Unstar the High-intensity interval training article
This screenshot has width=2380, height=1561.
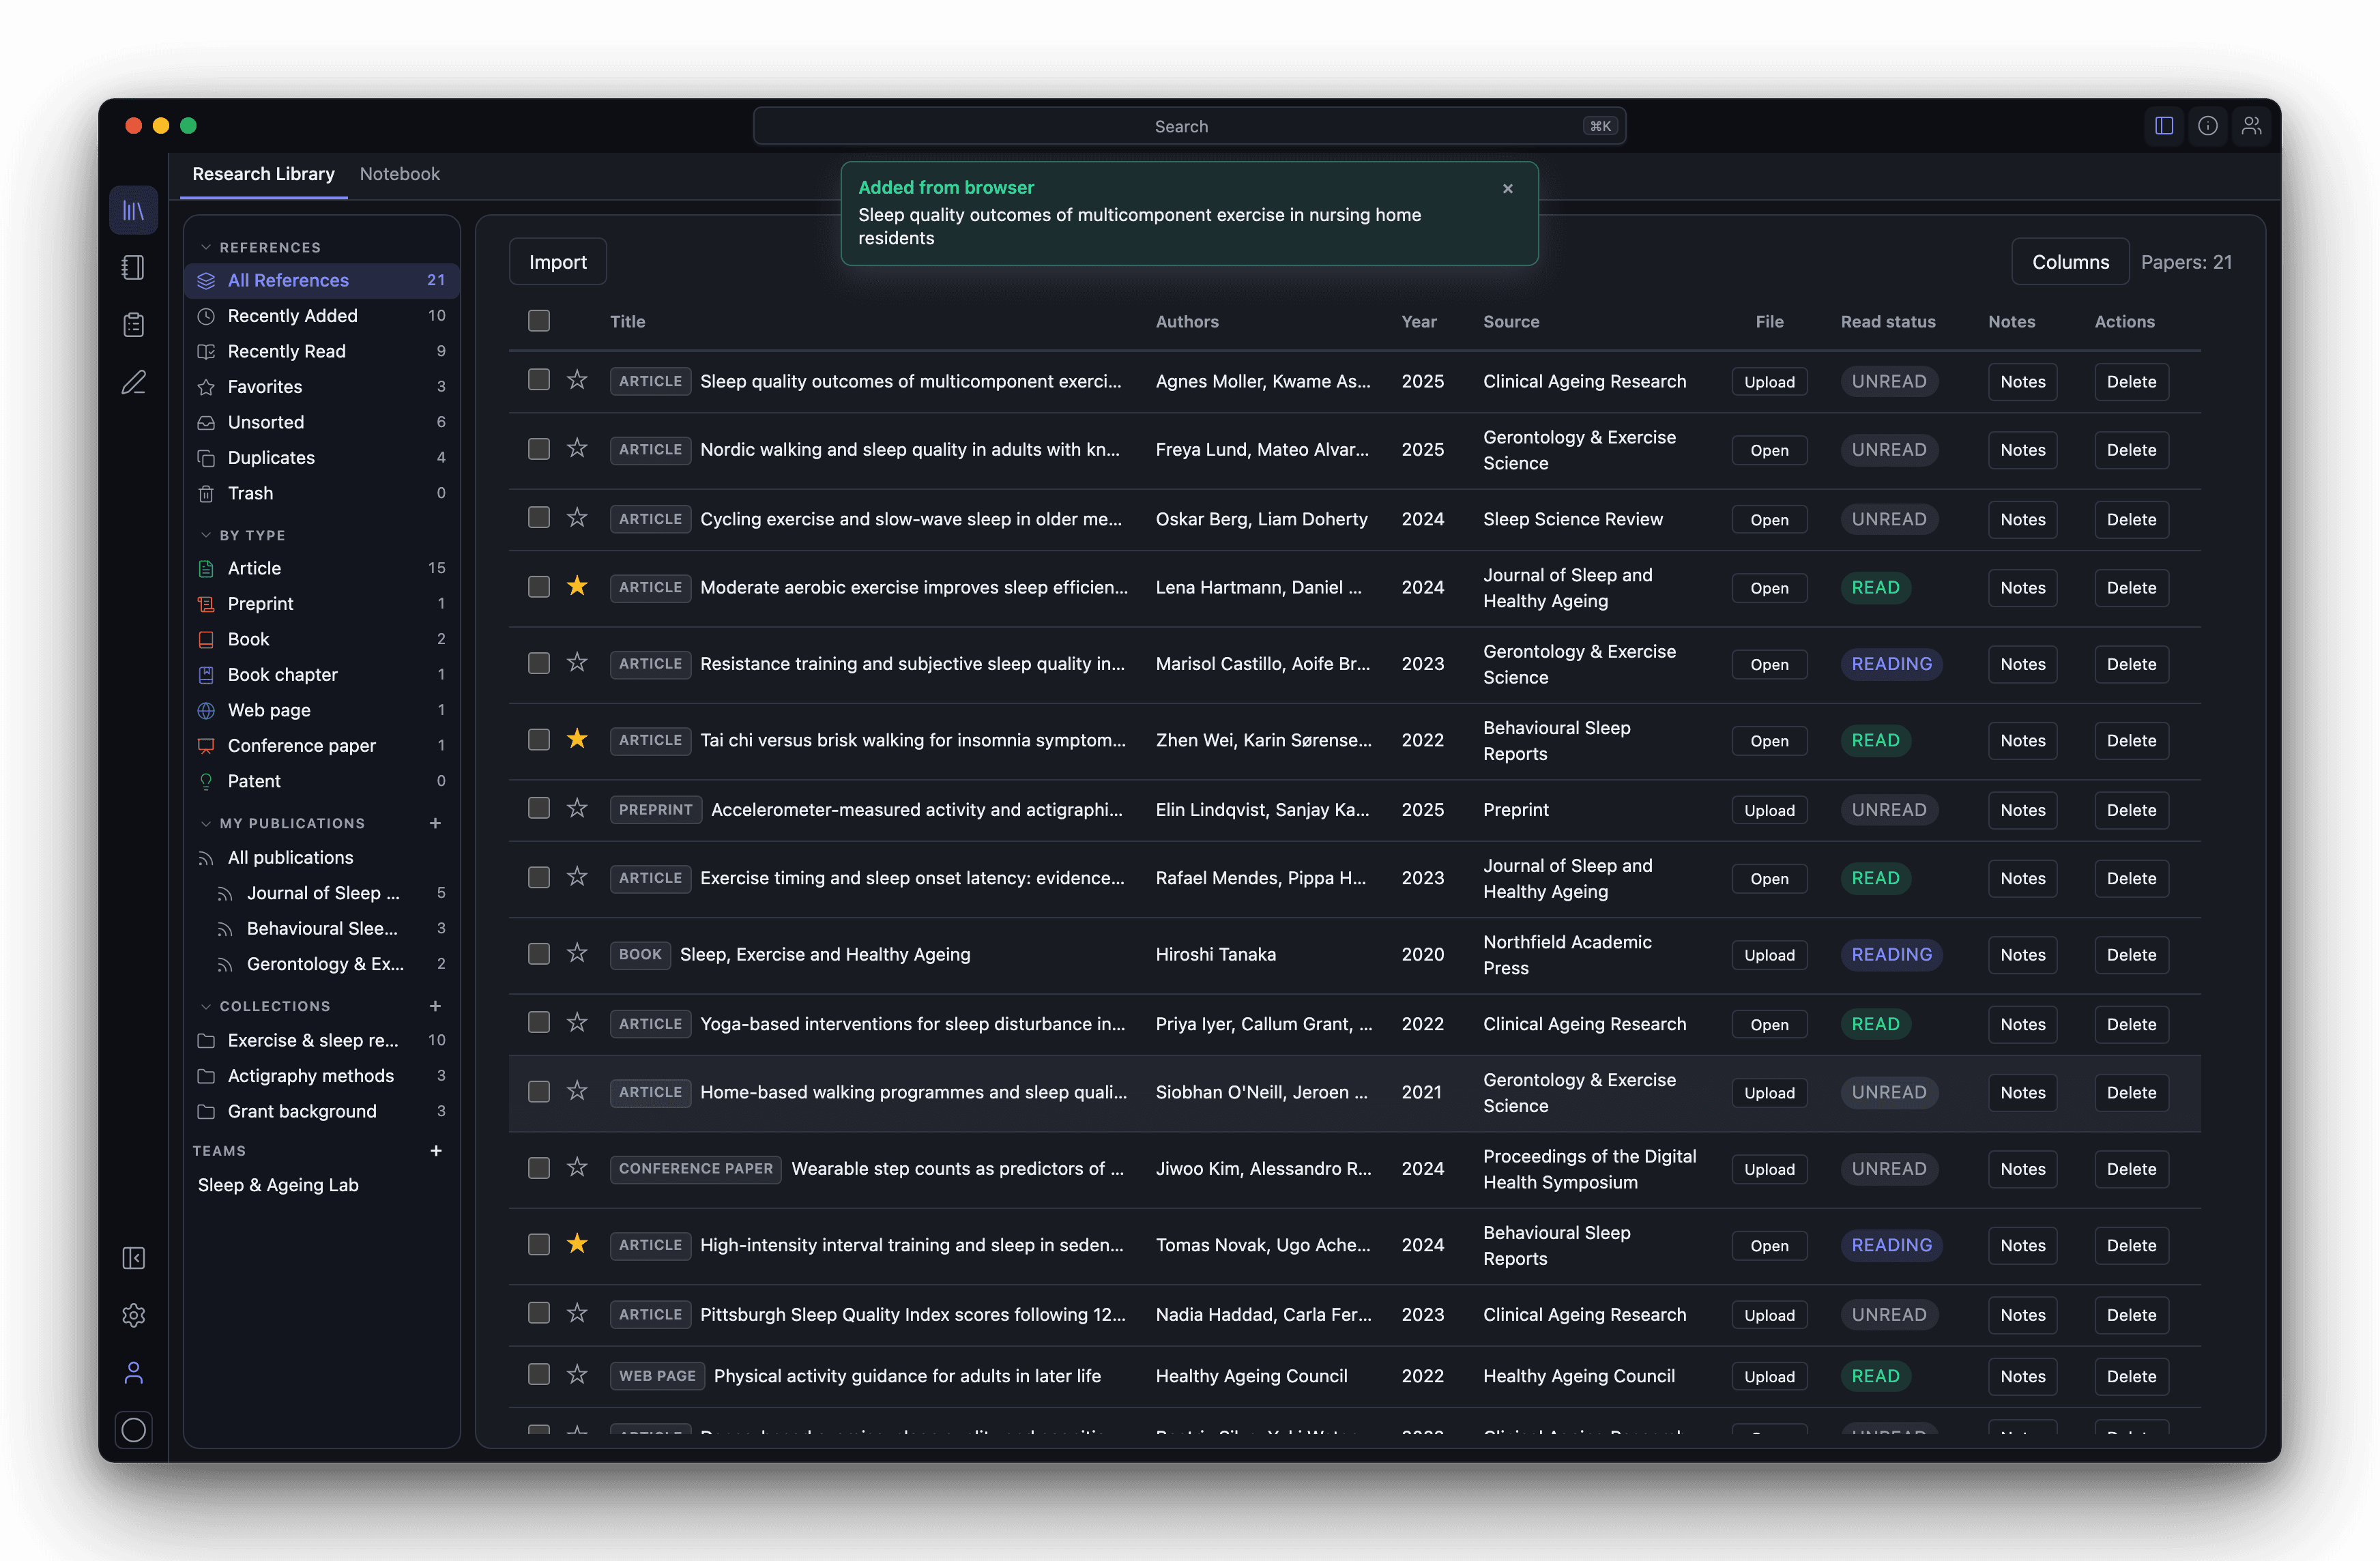[577, 1245]
